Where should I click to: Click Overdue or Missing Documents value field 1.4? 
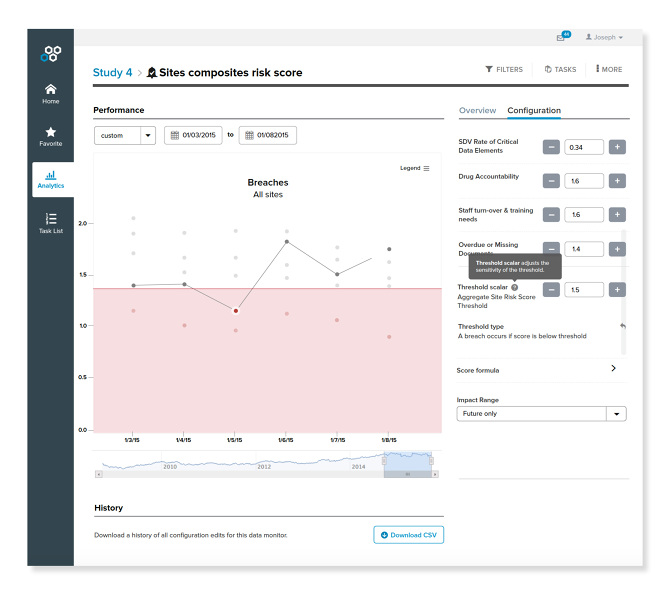[584, 249]
